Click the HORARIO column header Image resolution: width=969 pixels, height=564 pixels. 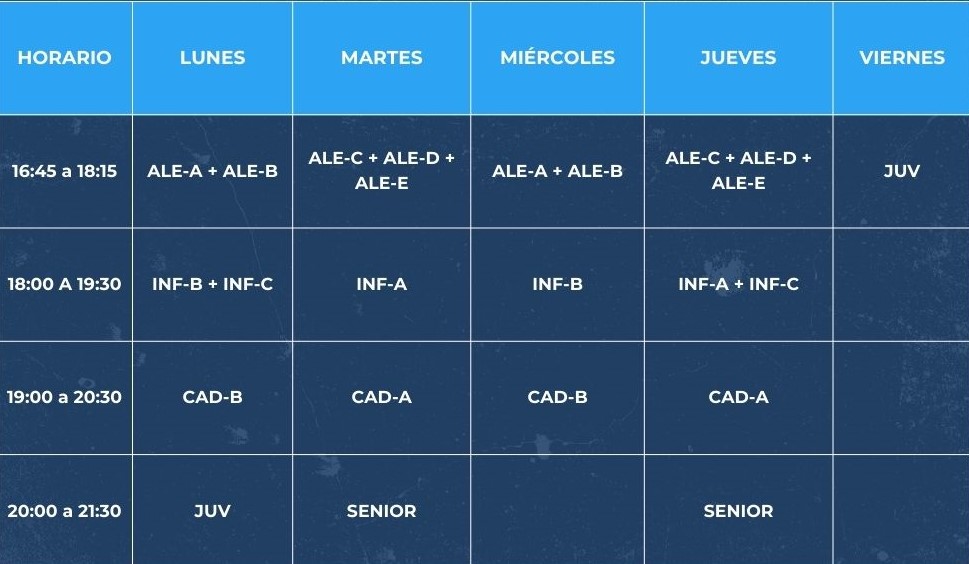pos(66,57)
